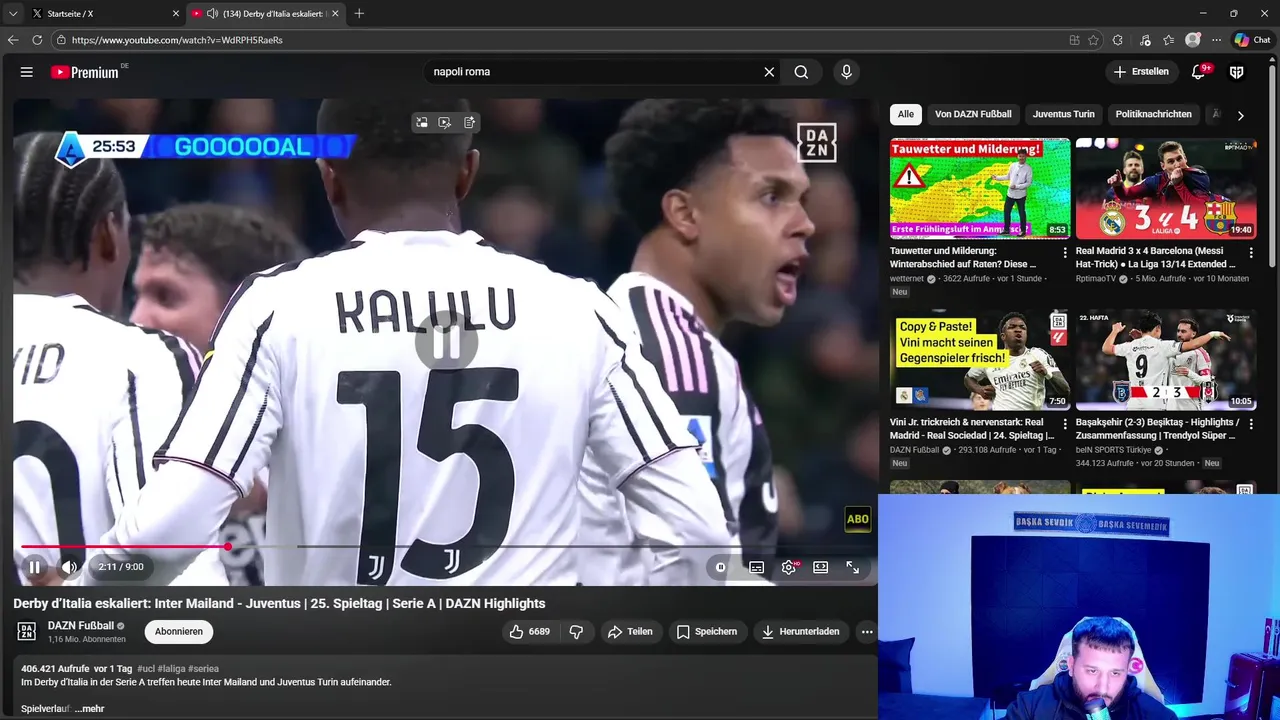Open a new browser tab
This screenshot has width=1280, height=720.
pos(359,14)
